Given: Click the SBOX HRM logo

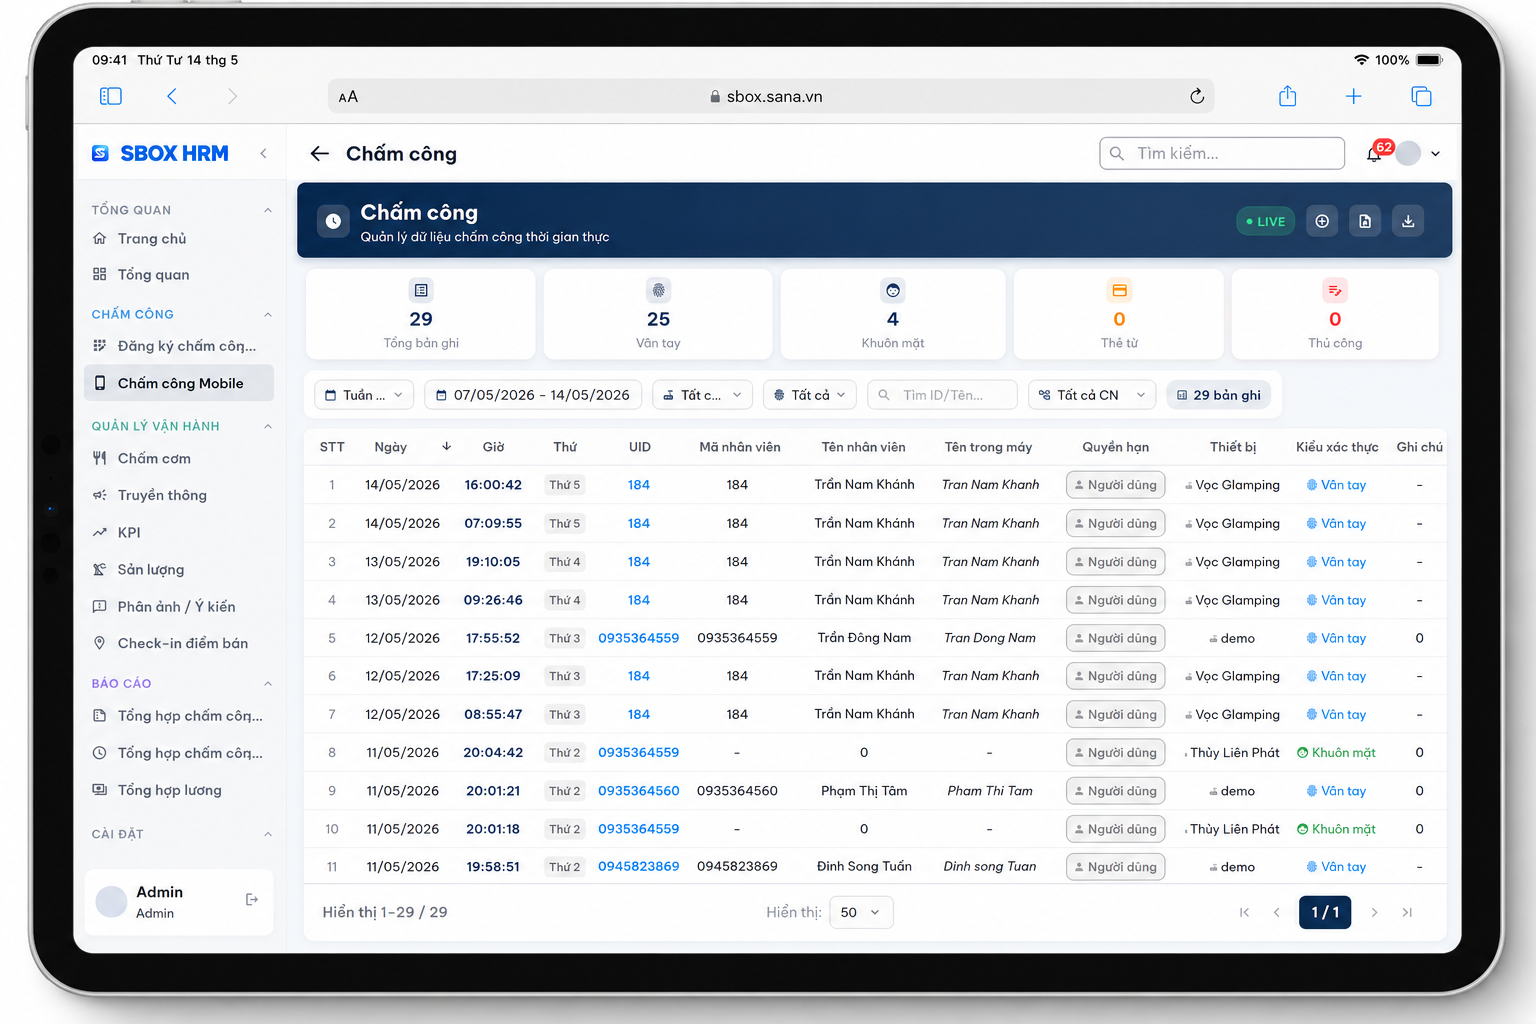Looking at the screenshot, I should (160, 153).
